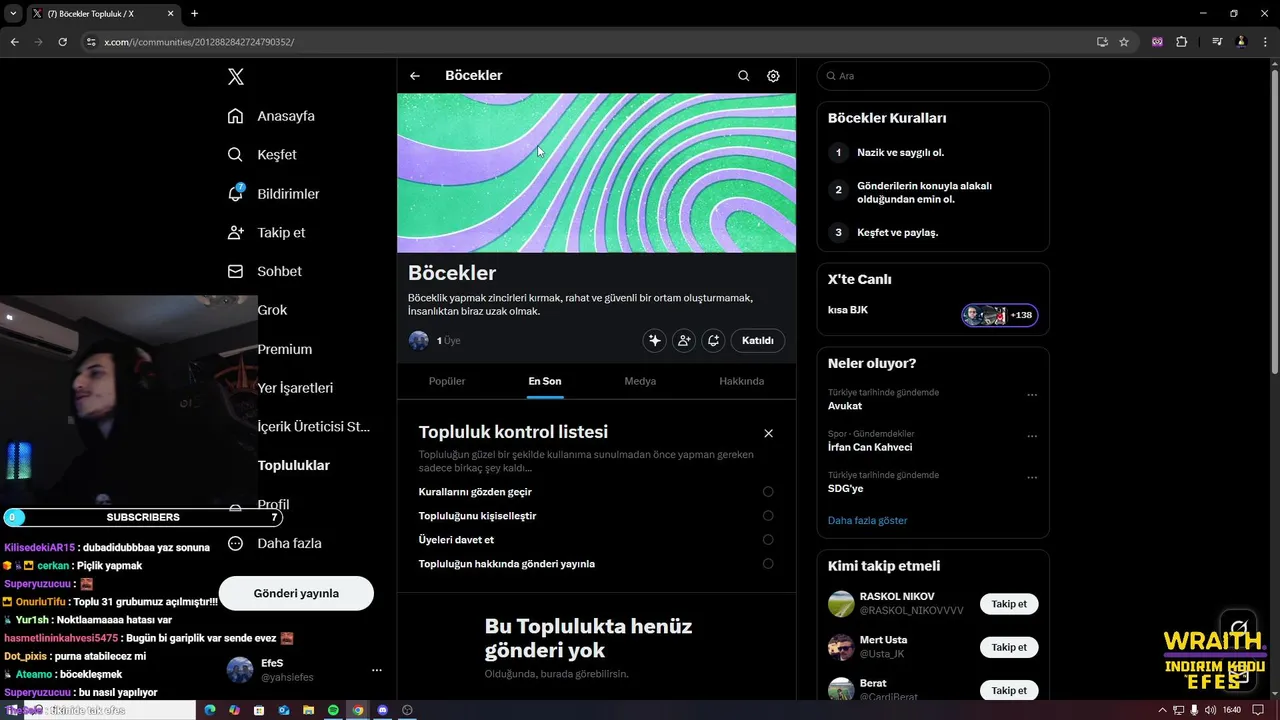Show hidden system tray icons
The image size is (1280, 720).
click(1162, 710)
